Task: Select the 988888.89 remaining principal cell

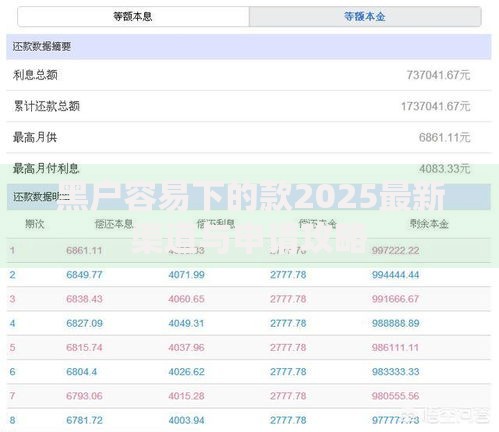Action: tap(395, 323)
